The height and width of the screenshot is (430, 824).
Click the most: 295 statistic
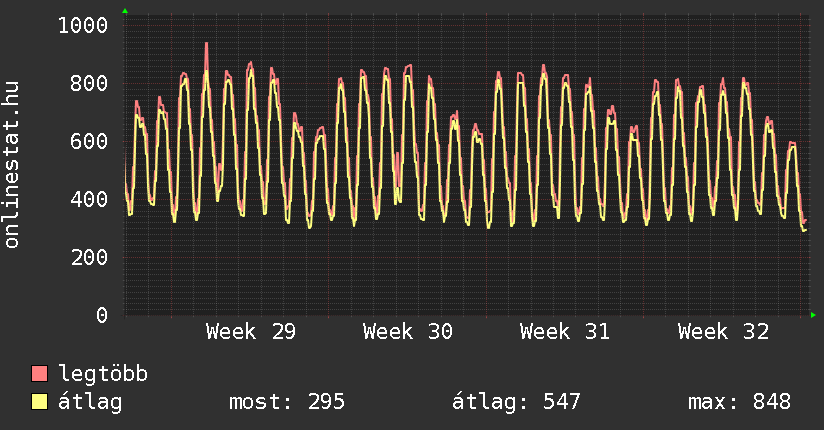[x=287, y=402]
